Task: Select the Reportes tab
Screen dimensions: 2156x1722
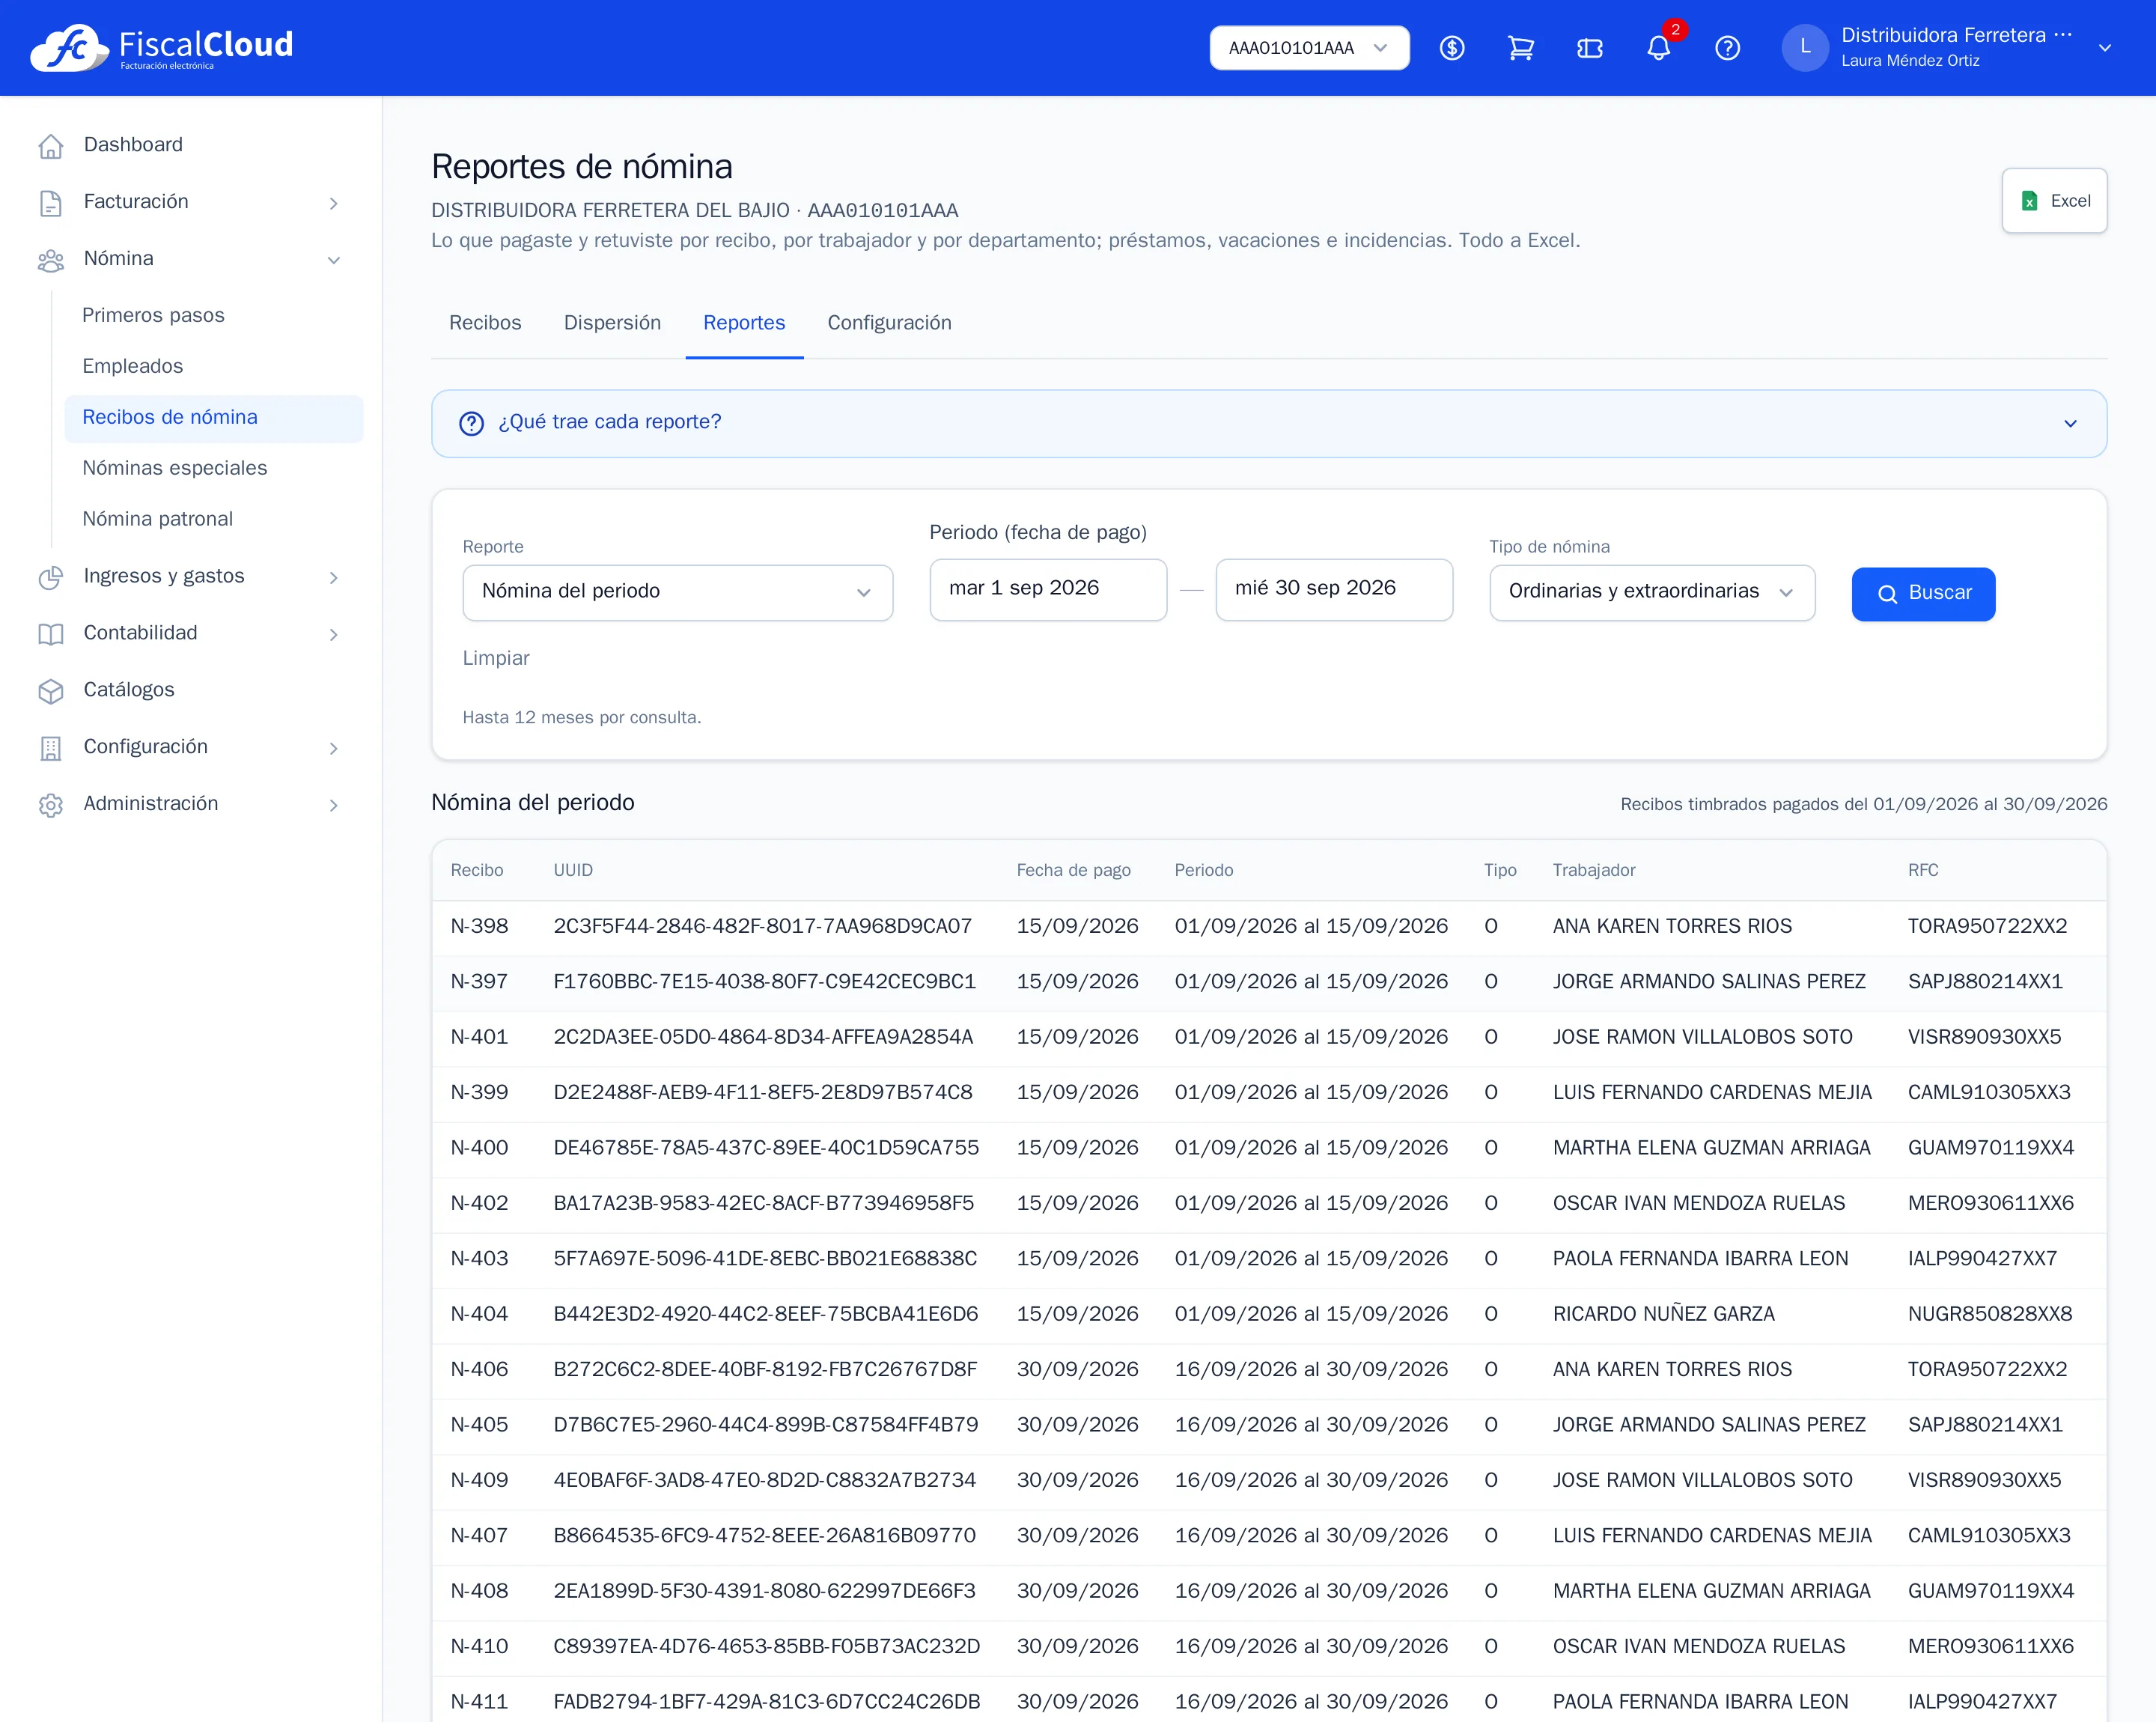Action: (x=744, y=323)
